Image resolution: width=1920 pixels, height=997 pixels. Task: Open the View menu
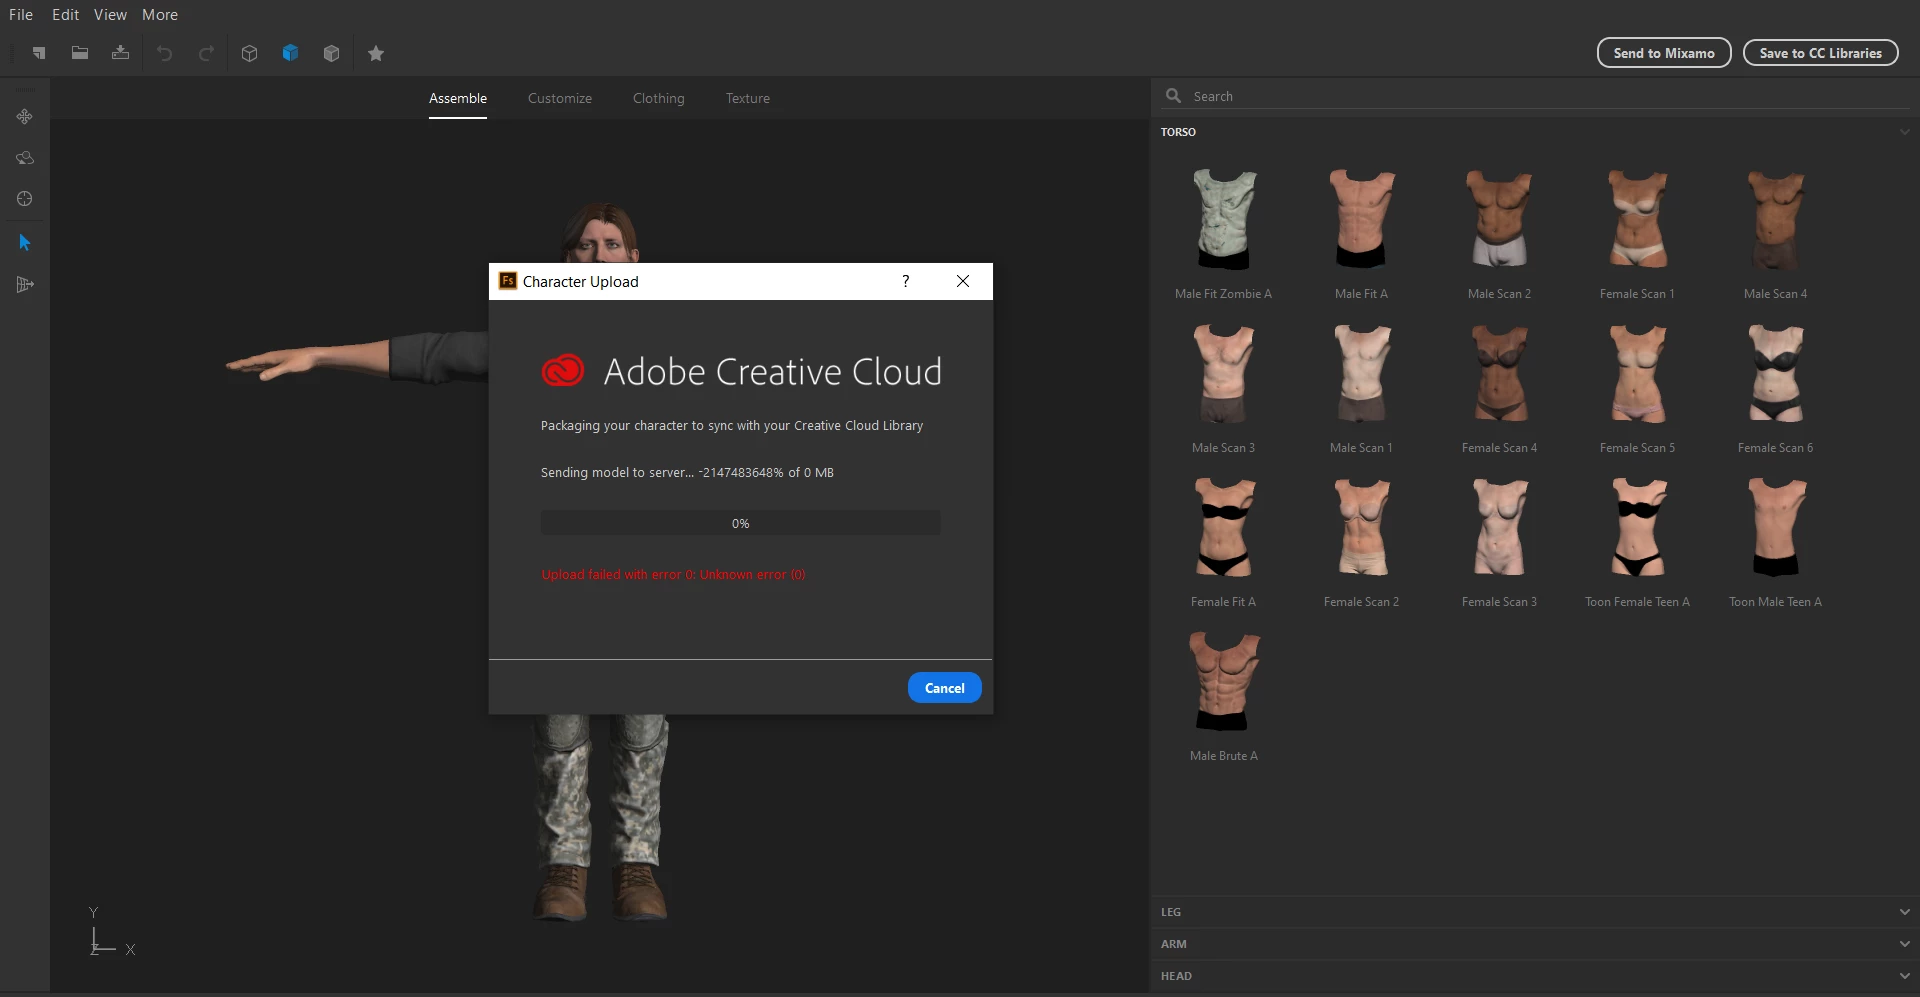[110, 15]
